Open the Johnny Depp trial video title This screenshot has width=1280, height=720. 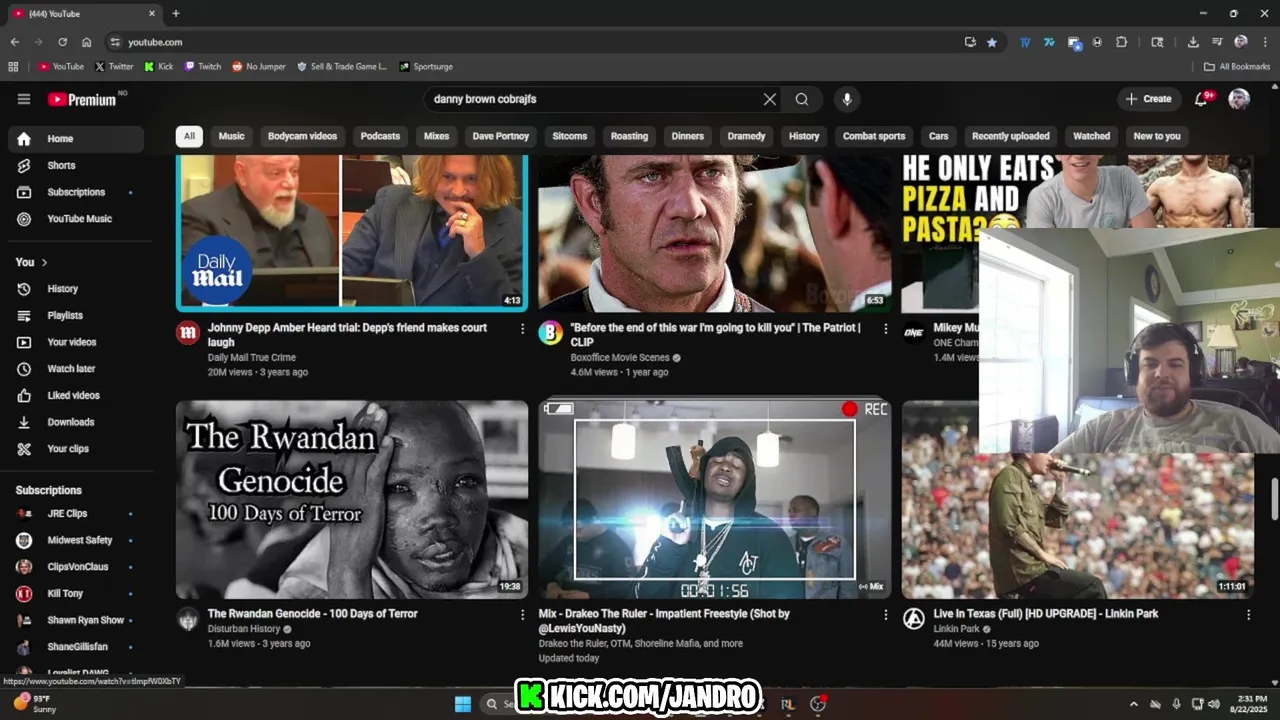coord(347,335)
